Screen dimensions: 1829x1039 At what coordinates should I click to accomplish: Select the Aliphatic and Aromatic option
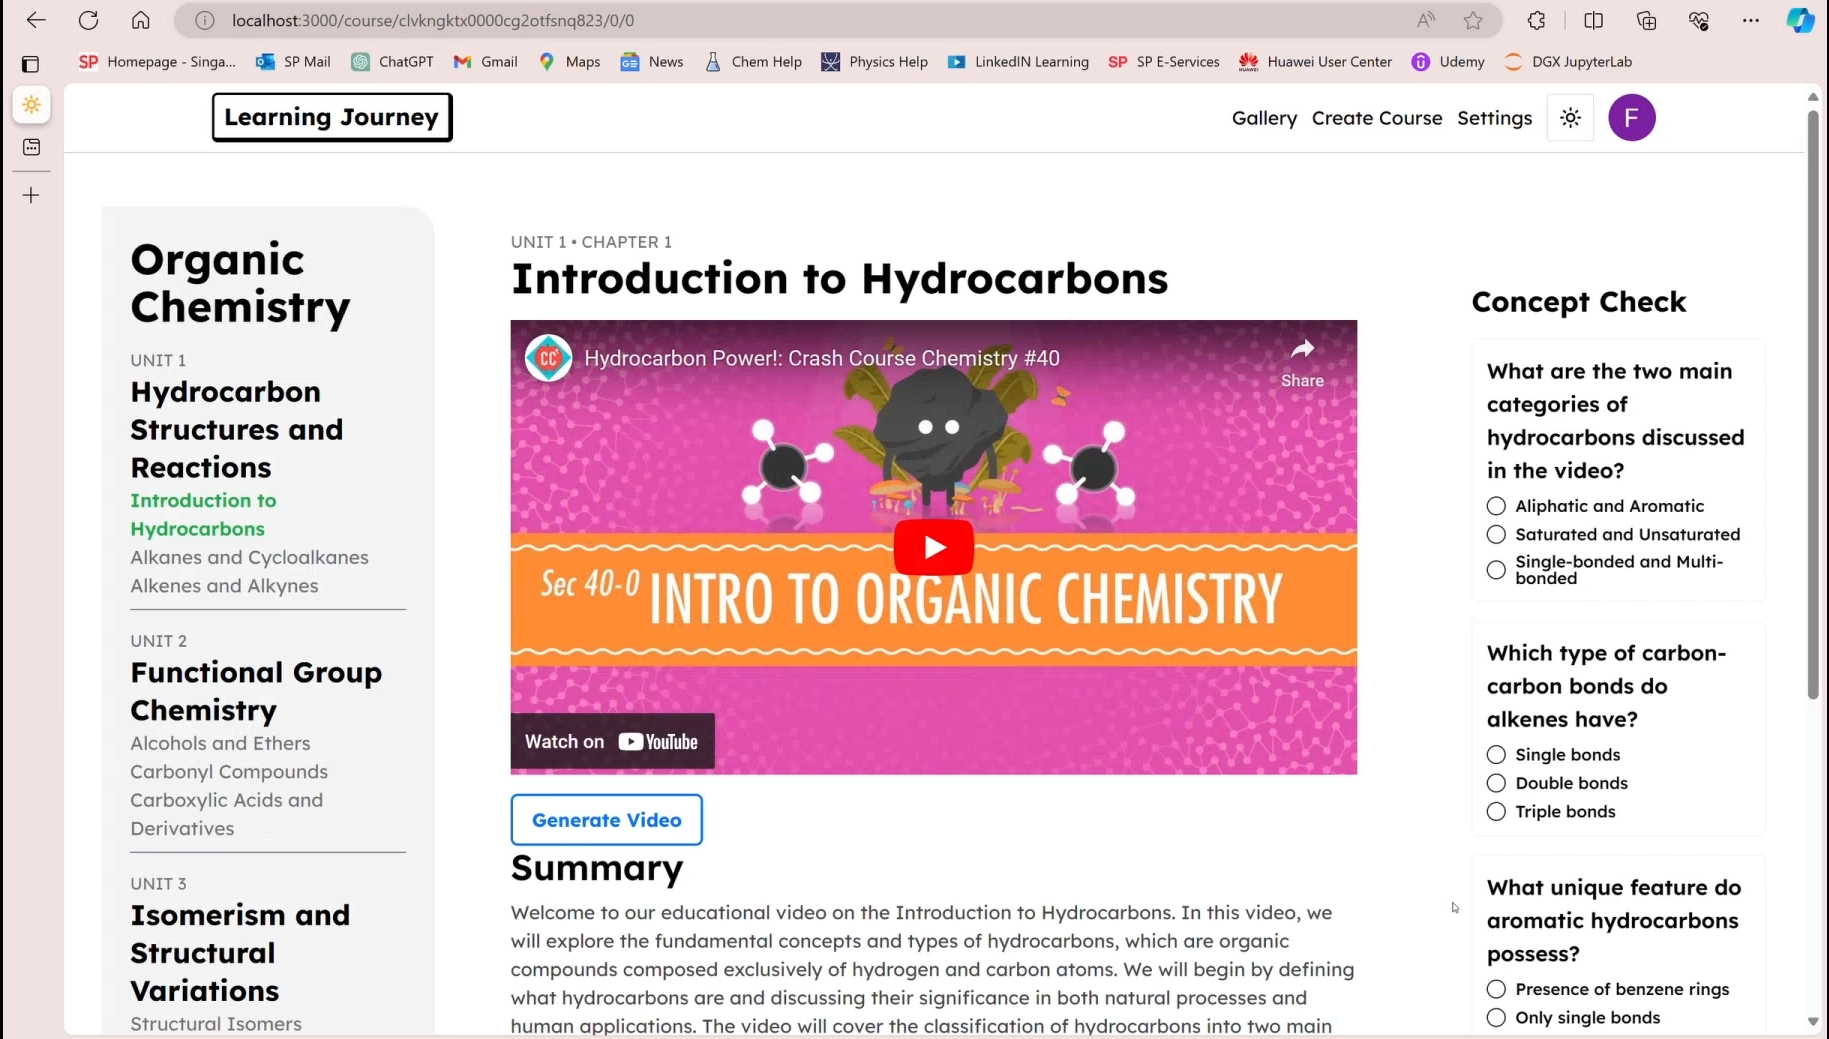point(1496,506)
